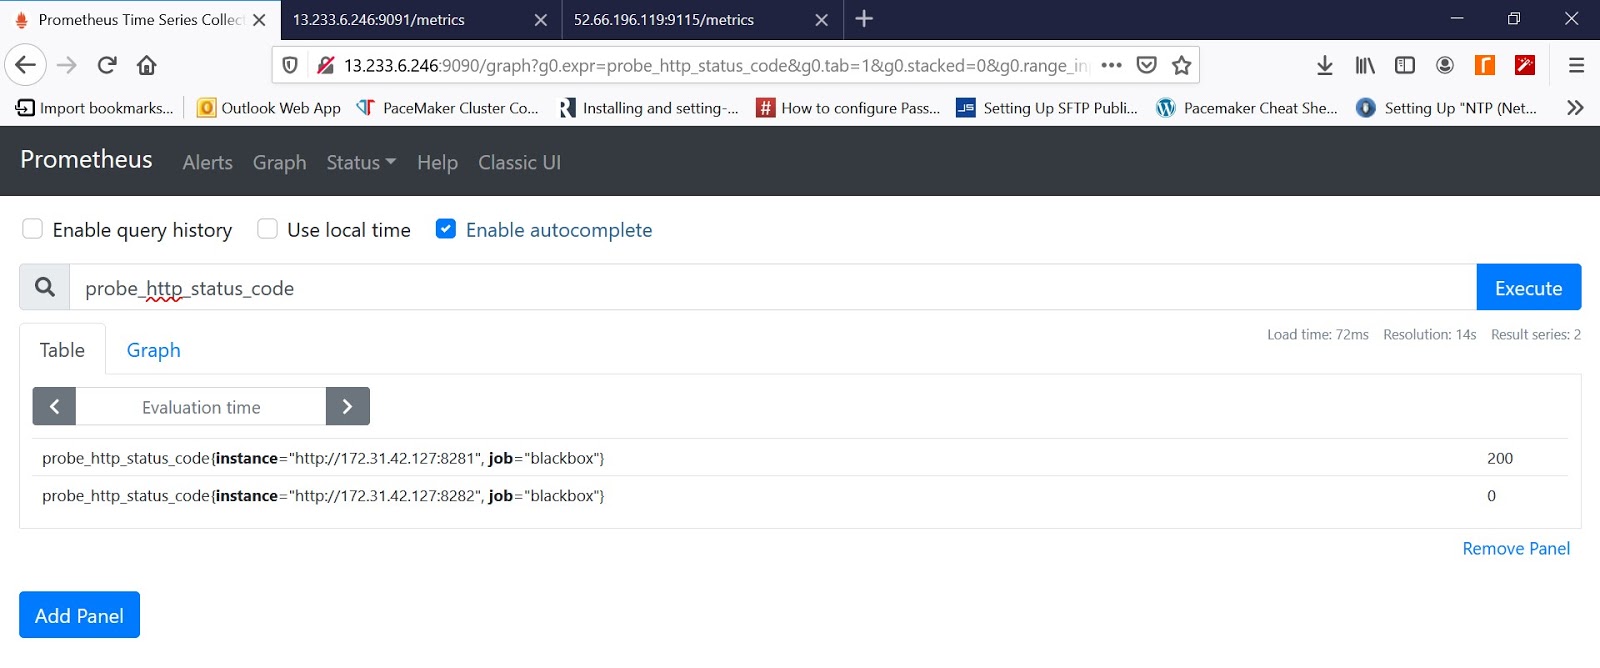Switch to the 13.233.6.246:9091/metrics tab
Viewport: 1600px width, 668px height.
tap(419, 20)
